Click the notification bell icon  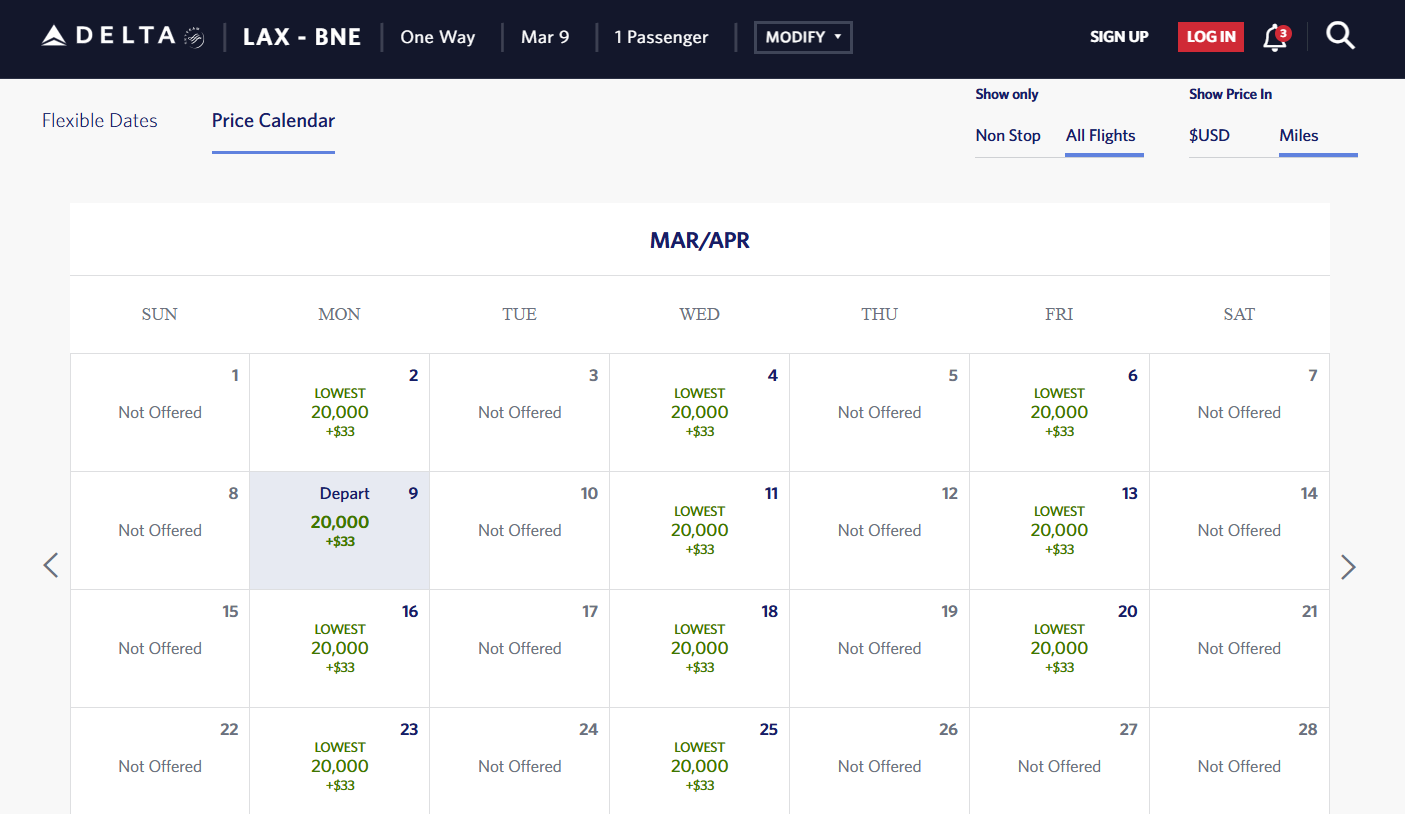(x=1272, y=38)
